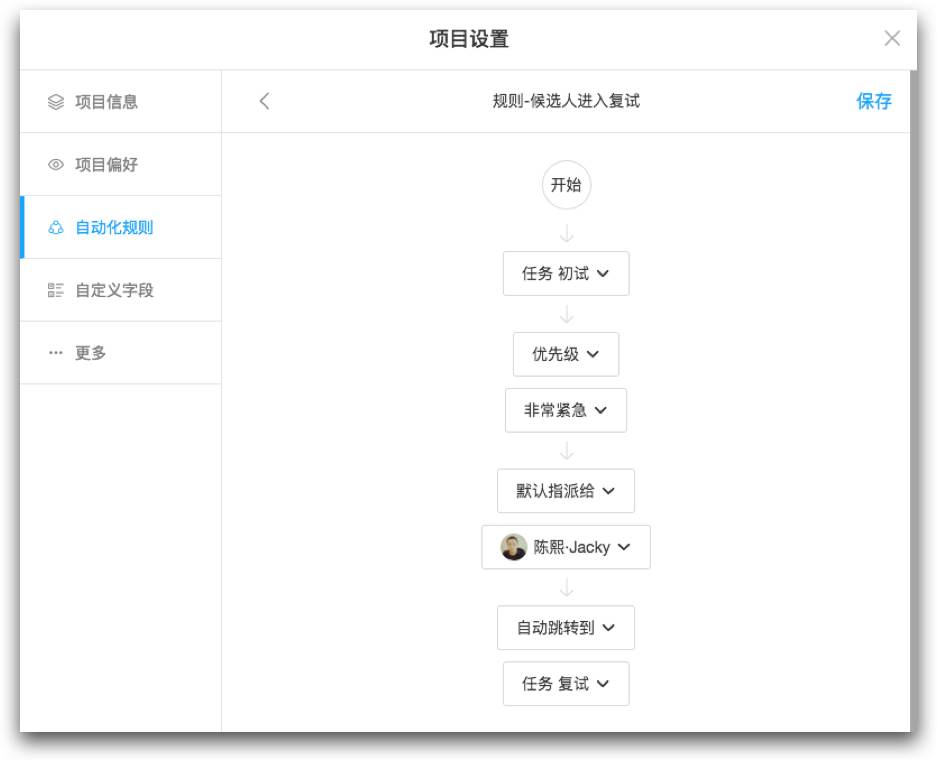Click the 项目设置 dialog title

(469, 39)
